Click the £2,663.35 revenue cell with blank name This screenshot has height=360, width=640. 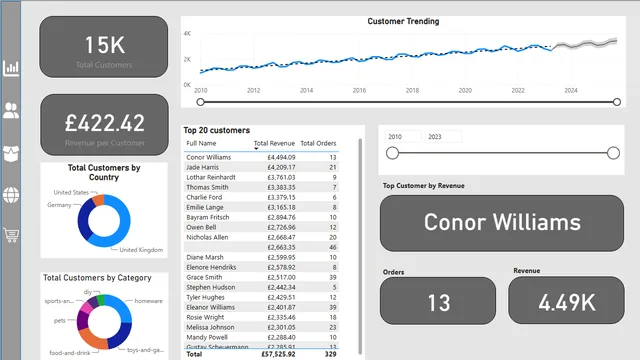(x=281, y=247)
